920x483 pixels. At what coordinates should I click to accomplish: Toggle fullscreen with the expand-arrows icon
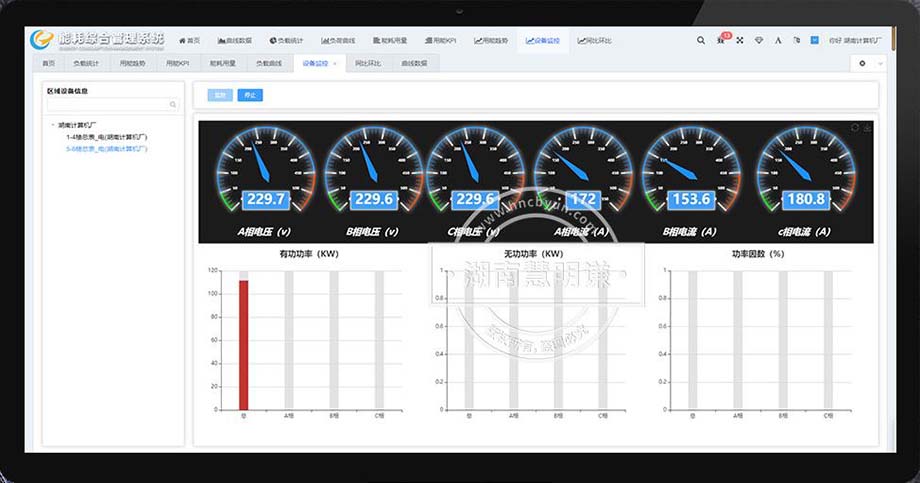click(x=740, y=40)
